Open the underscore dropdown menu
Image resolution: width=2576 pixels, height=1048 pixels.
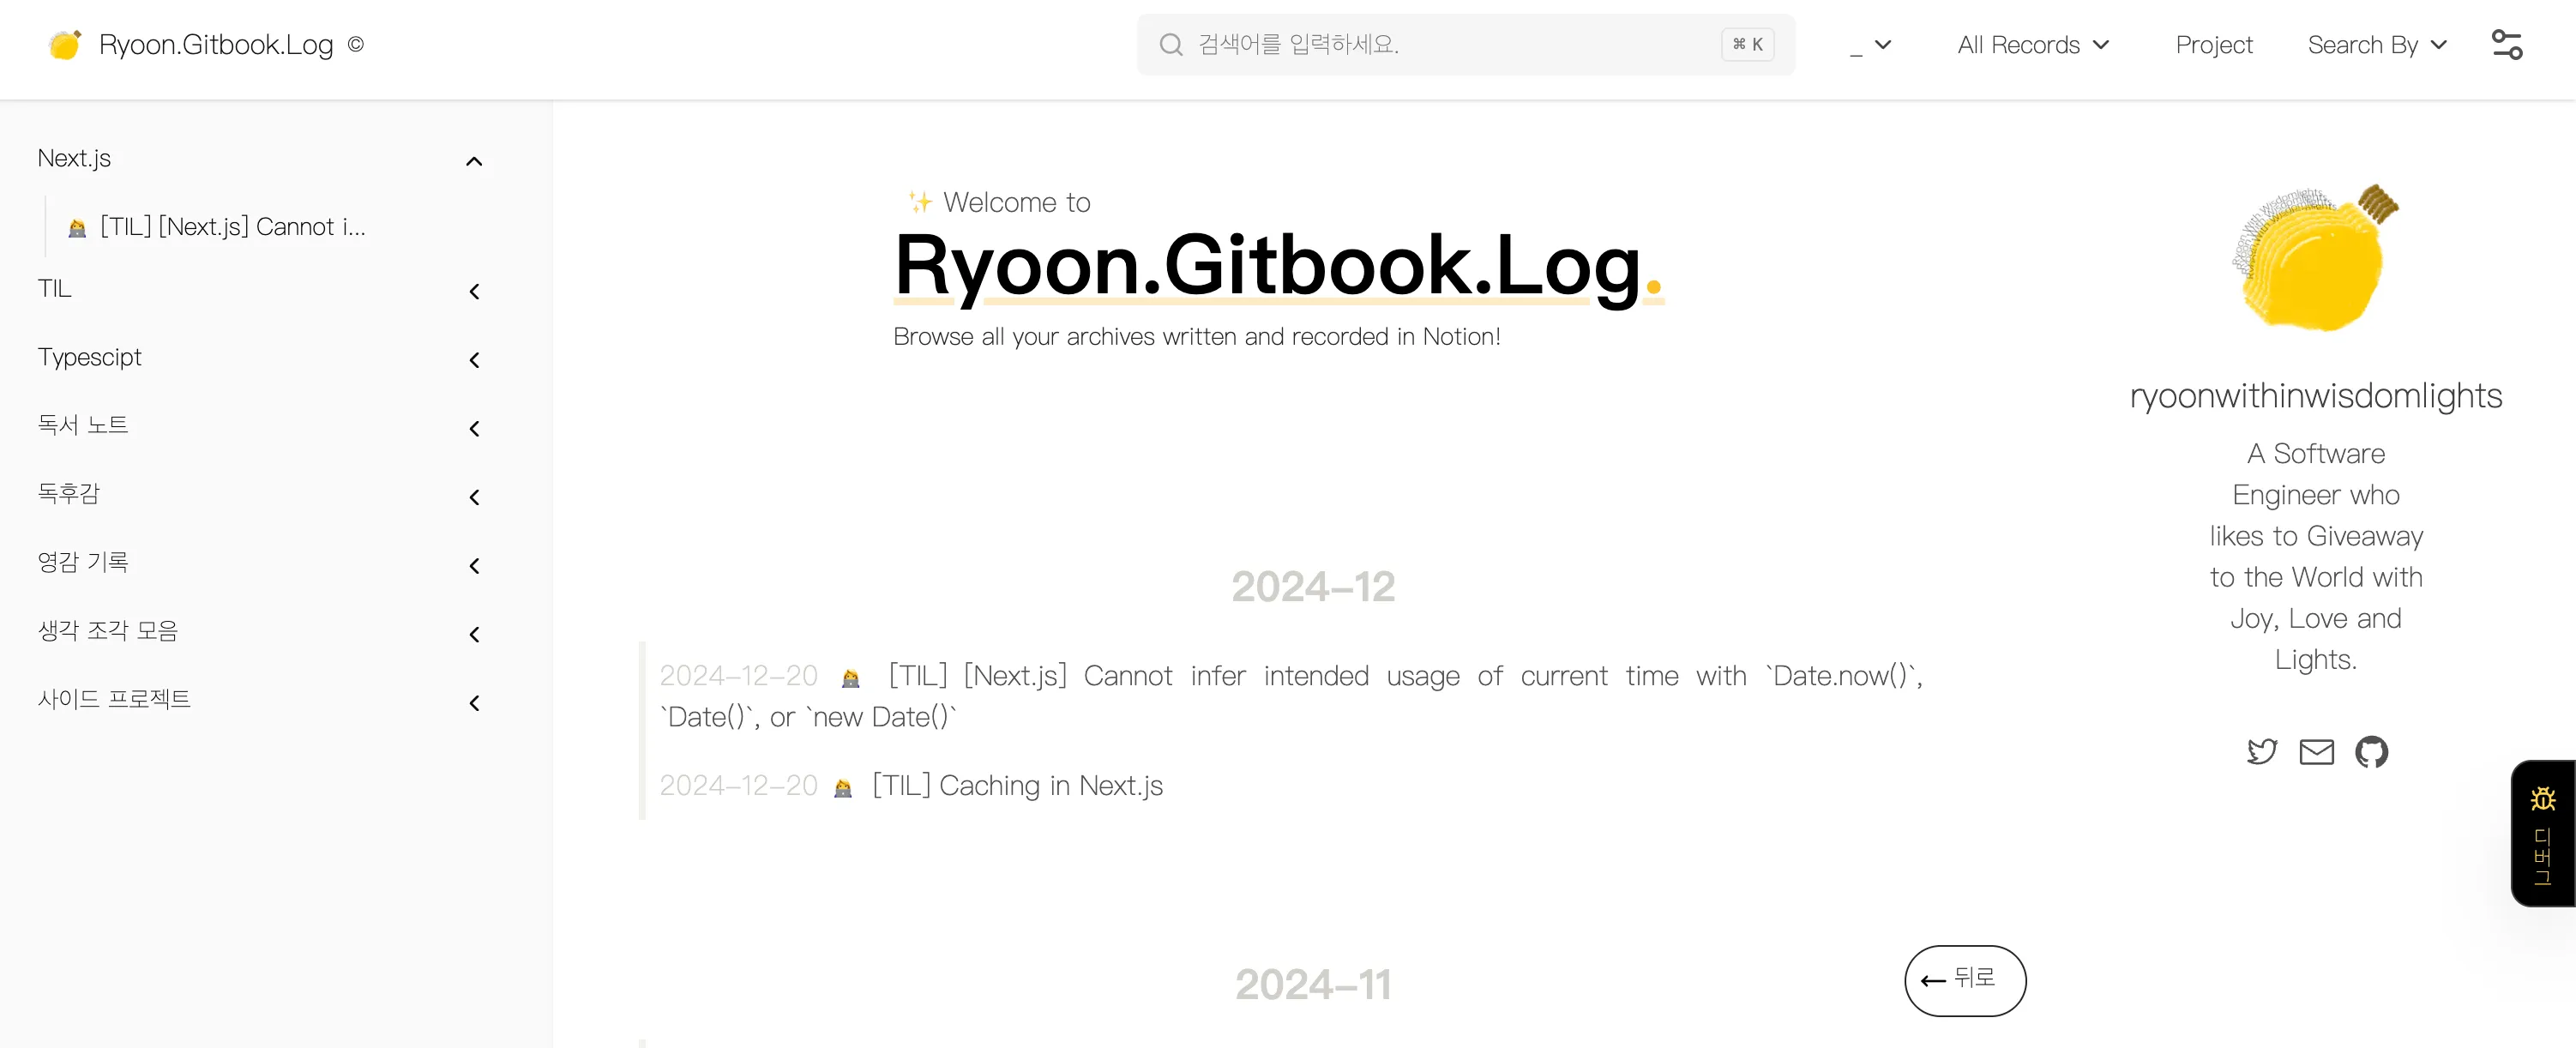click(1870, 45)
